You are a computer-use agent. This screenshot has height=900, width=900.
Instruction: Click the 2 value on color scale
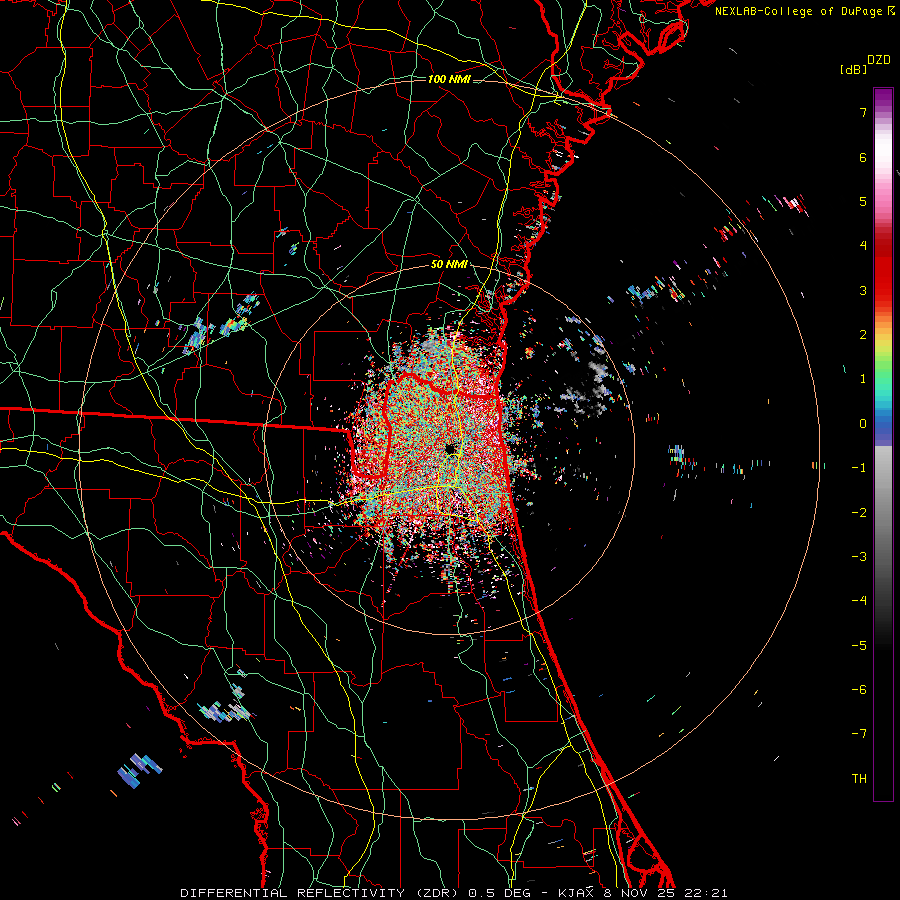click(862, 335)
